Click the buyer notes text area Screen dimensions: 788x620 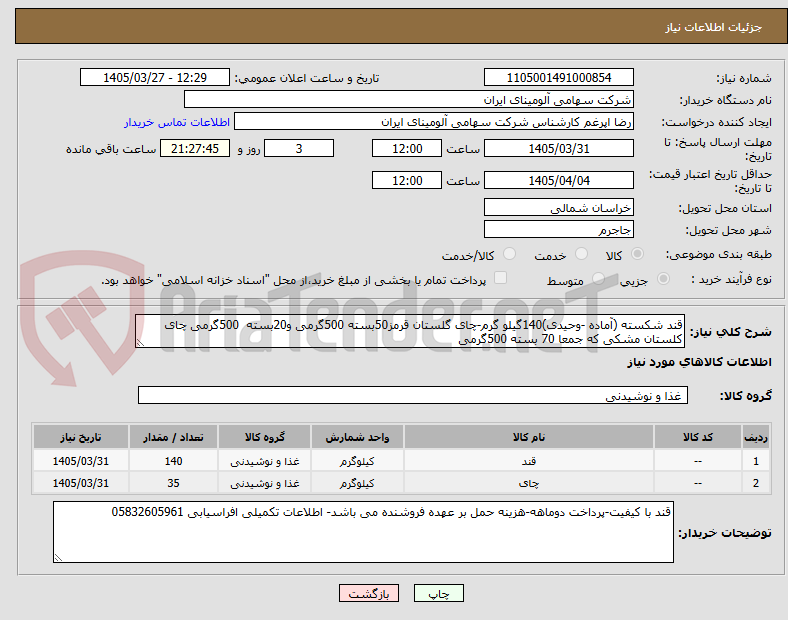[363, 532]
